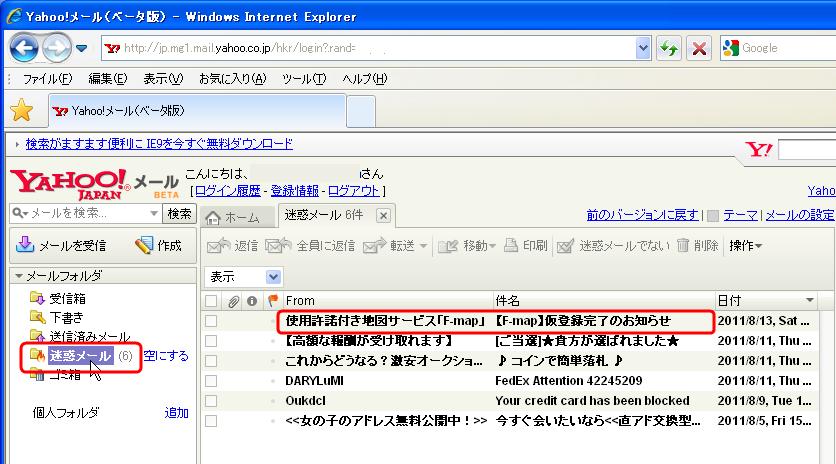Open the 転送 dropdown arrow
Viewport: 836px width, 464px height.
[423, 246]
